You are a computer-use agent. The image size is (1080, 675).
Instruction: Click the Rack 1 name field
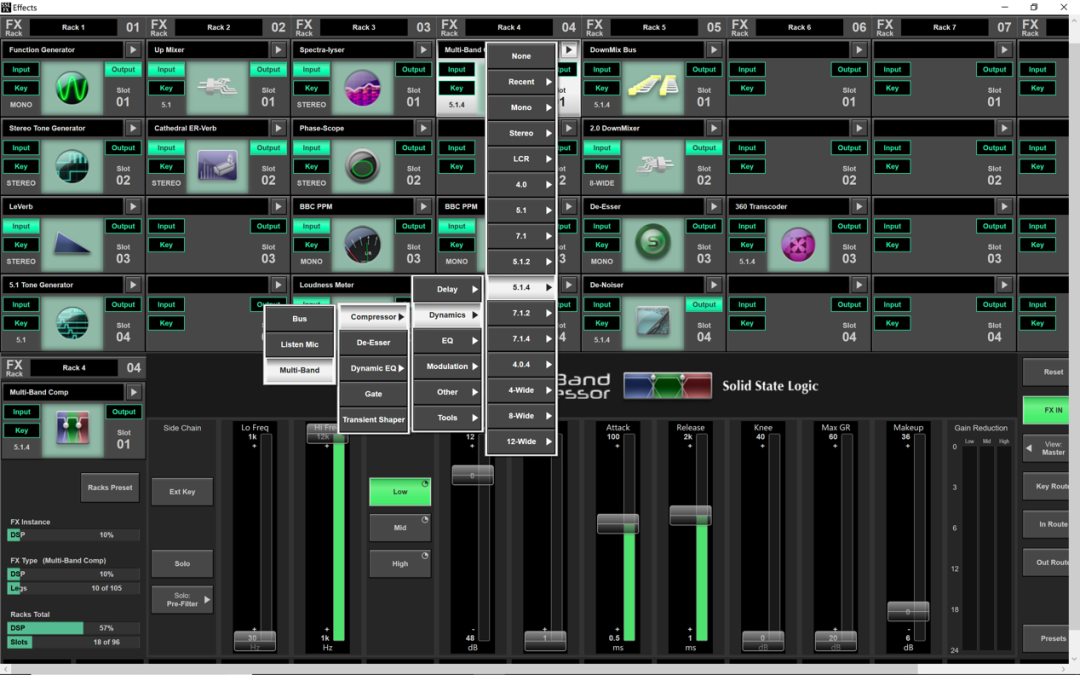(x=74, y=28)
